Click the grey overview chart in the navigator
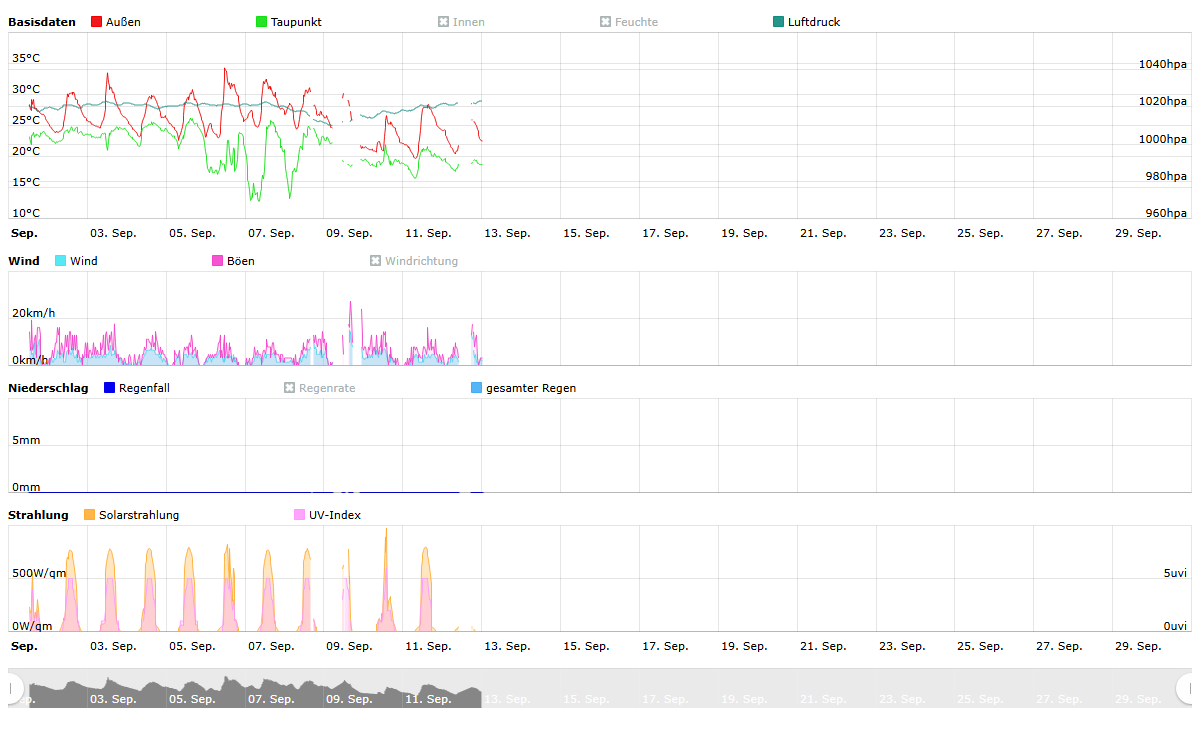This screenshot has width=1200, height=750. coord(255,691)
